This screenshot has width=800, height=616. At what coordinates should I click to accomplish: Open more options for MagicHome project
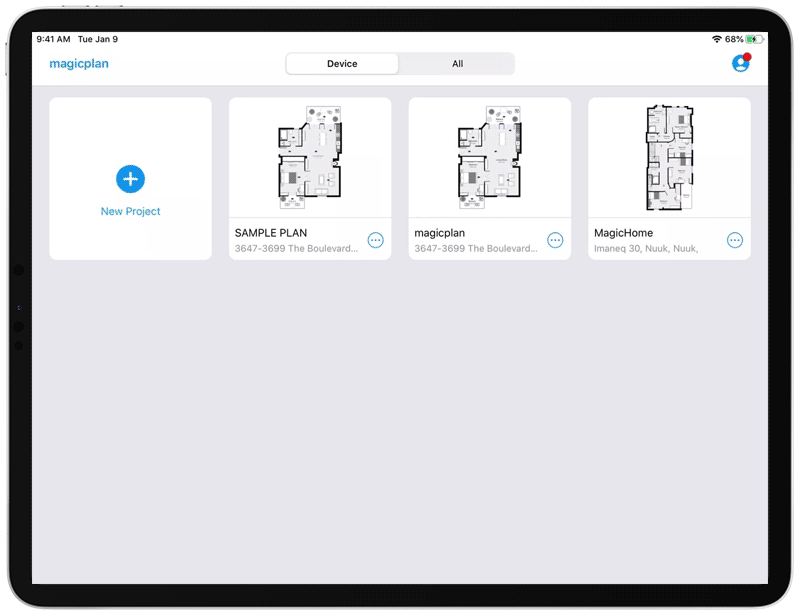point(735,240)
